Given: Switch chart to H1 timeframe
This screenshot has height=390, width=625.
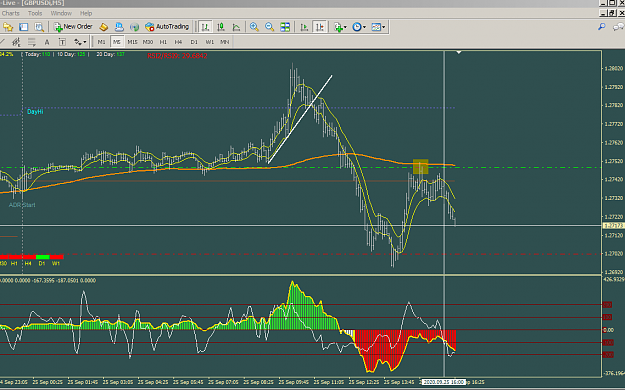Looking at the screenshot, I should coord(163,42).
